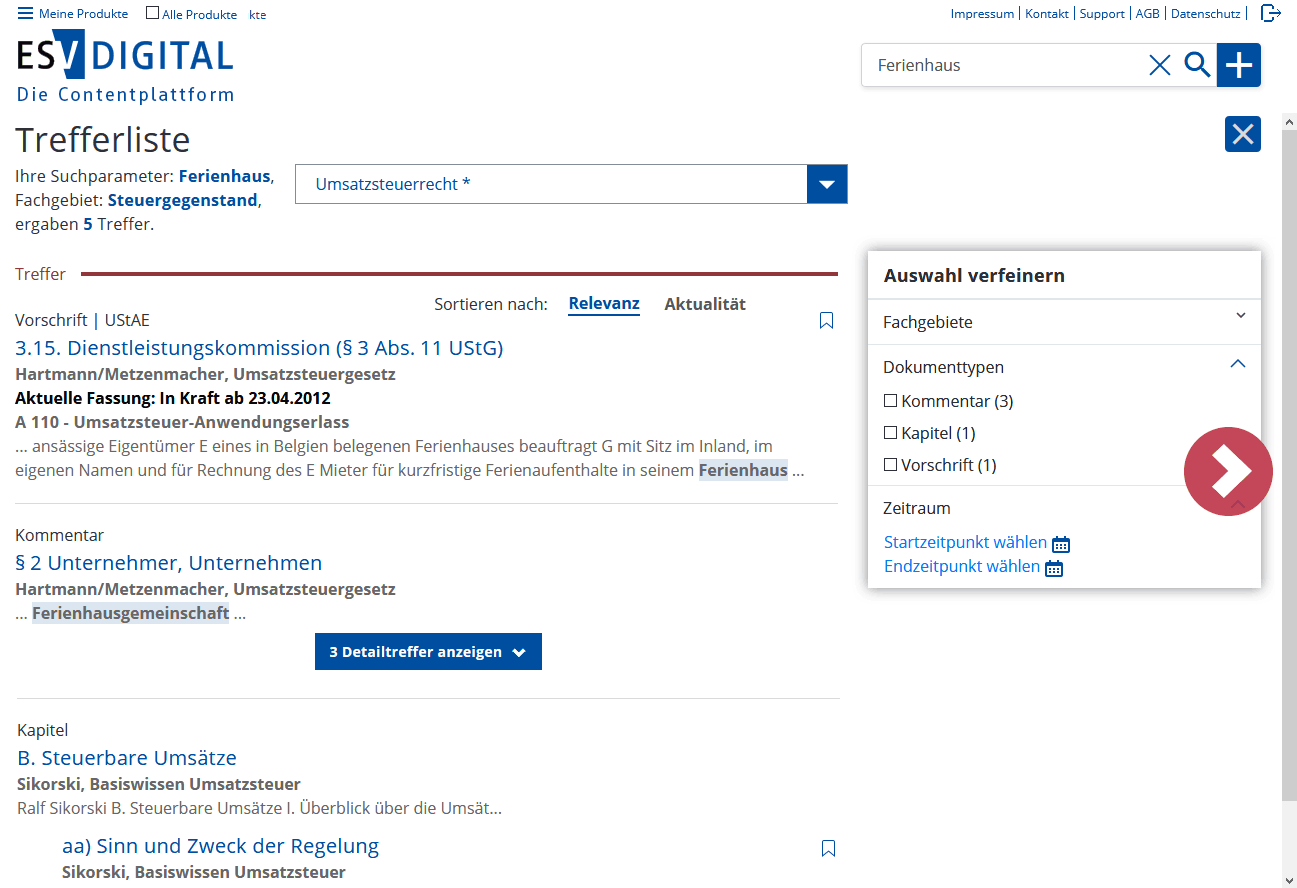The image size is (1297, 888).
Task: Run search with the magnifier icon
Action: [1197, 66]
